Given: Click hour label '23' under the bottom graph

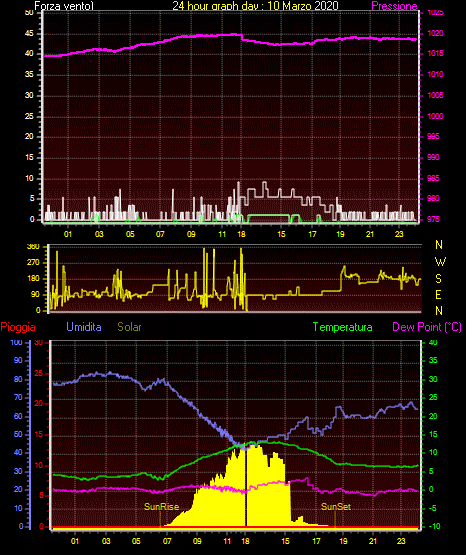Looking at the screenshot, I should click(401, 541).
